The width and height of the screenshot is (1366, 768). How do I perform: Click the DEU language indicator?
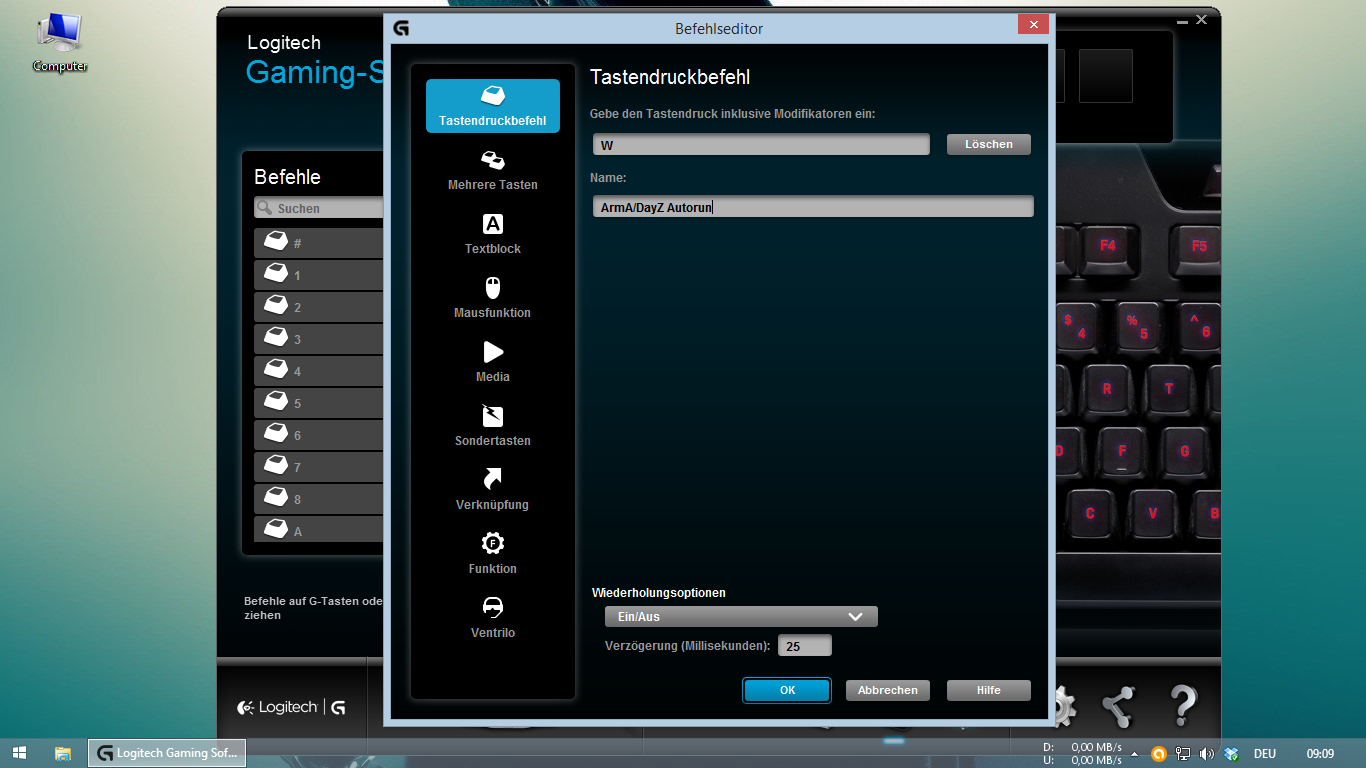click(x=1264, y=754)
